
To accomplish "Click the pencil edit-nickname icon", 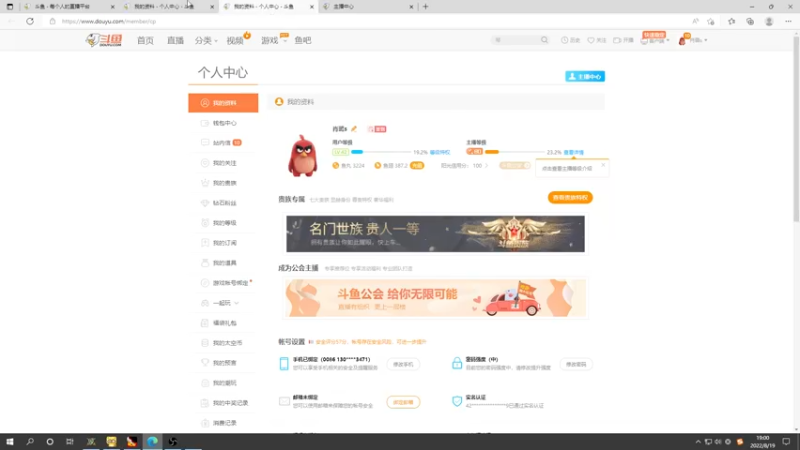I will click(x=354, y=129).
